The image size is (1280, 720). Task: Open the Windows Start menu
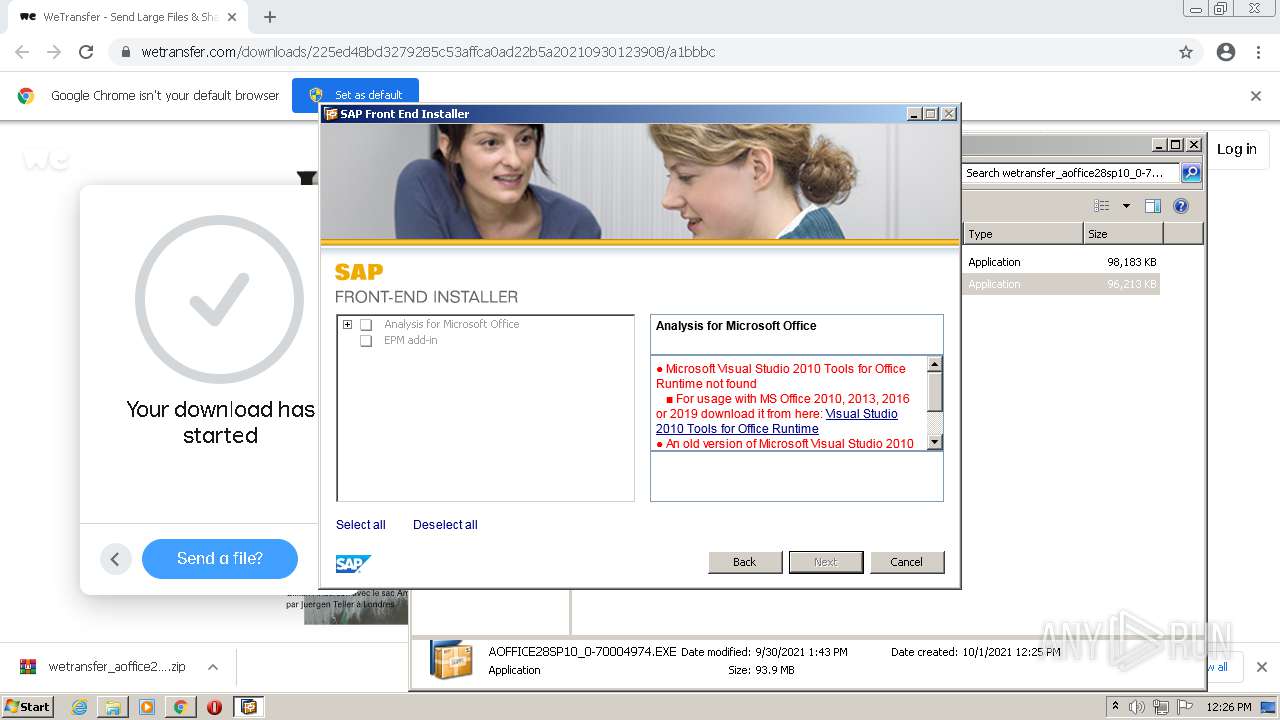click(x=28, y=707)
